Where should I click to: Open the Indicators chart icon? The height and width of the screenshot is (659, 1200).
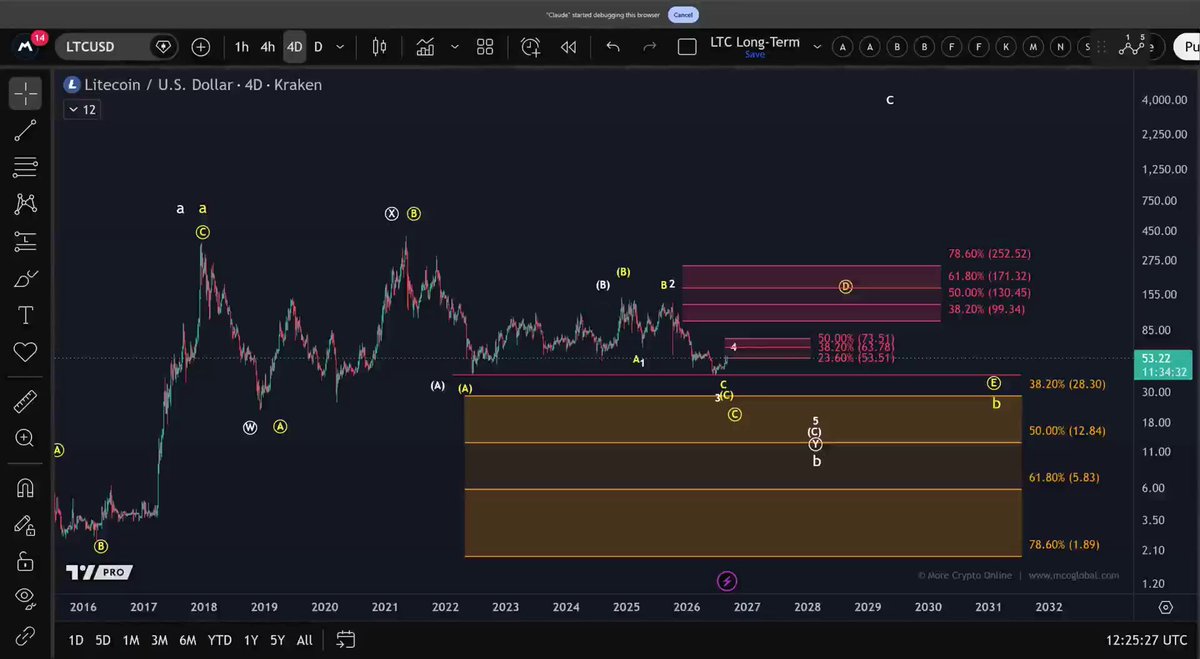[x=426, y=47]
